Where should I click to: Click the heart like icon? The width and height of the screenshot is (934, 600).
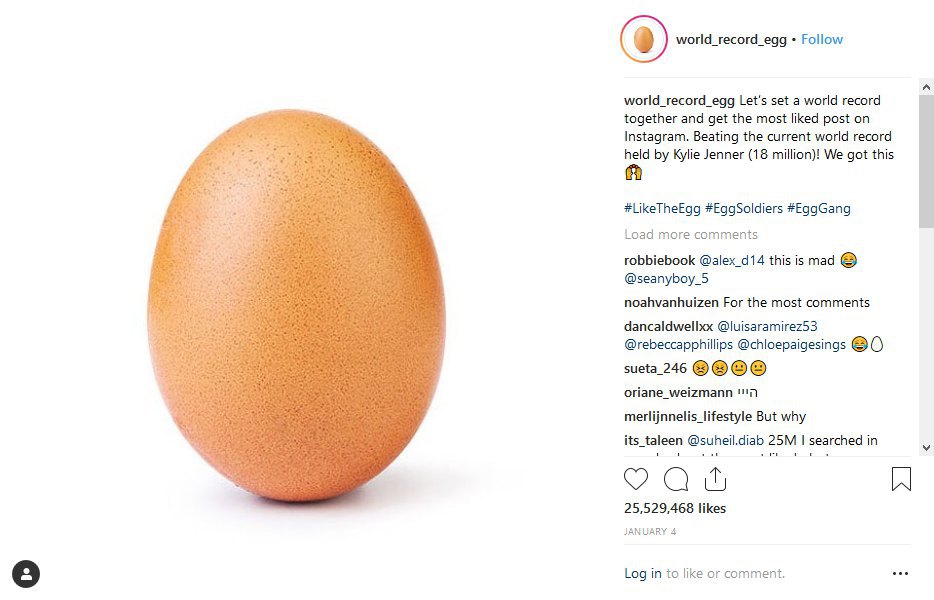point(636,480)
